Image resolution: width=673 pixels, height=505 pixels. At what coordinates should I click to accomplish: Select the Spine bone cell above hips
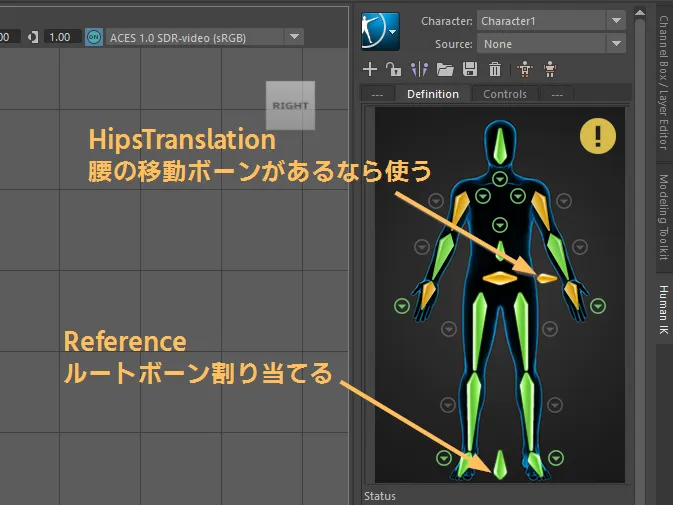pos(500,251)
